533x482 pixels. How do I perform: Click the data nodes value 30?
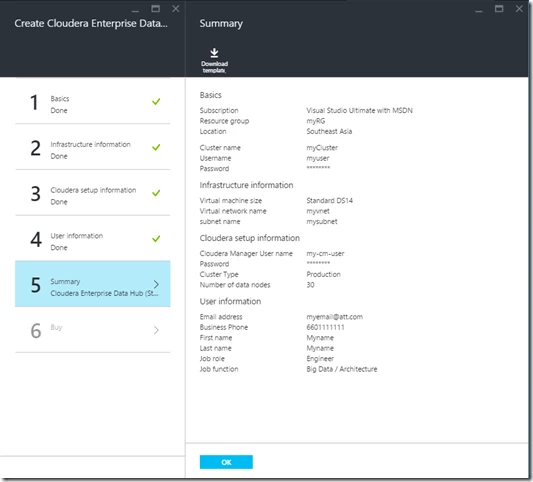point(310,285)
